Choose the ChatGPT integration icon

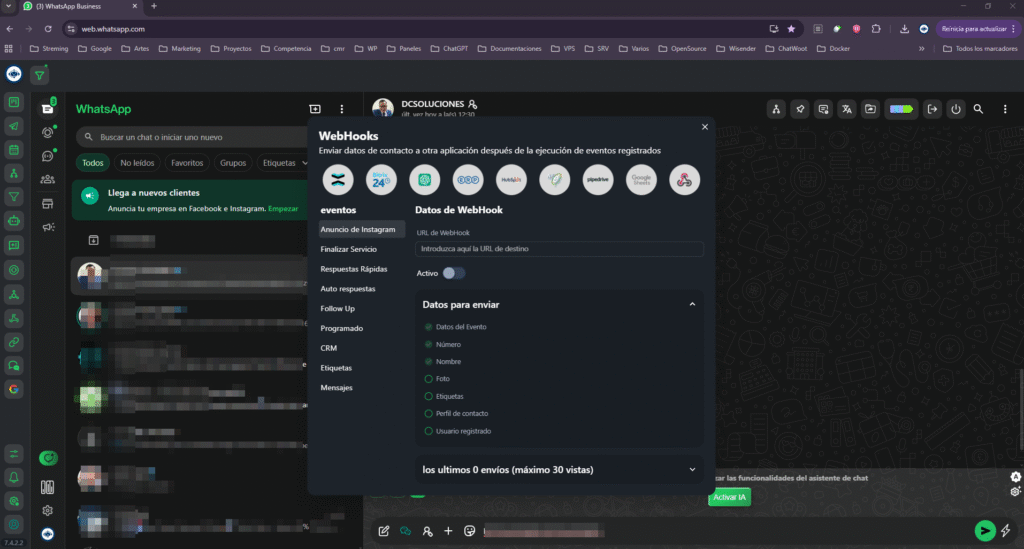click(x=424, y=180)
